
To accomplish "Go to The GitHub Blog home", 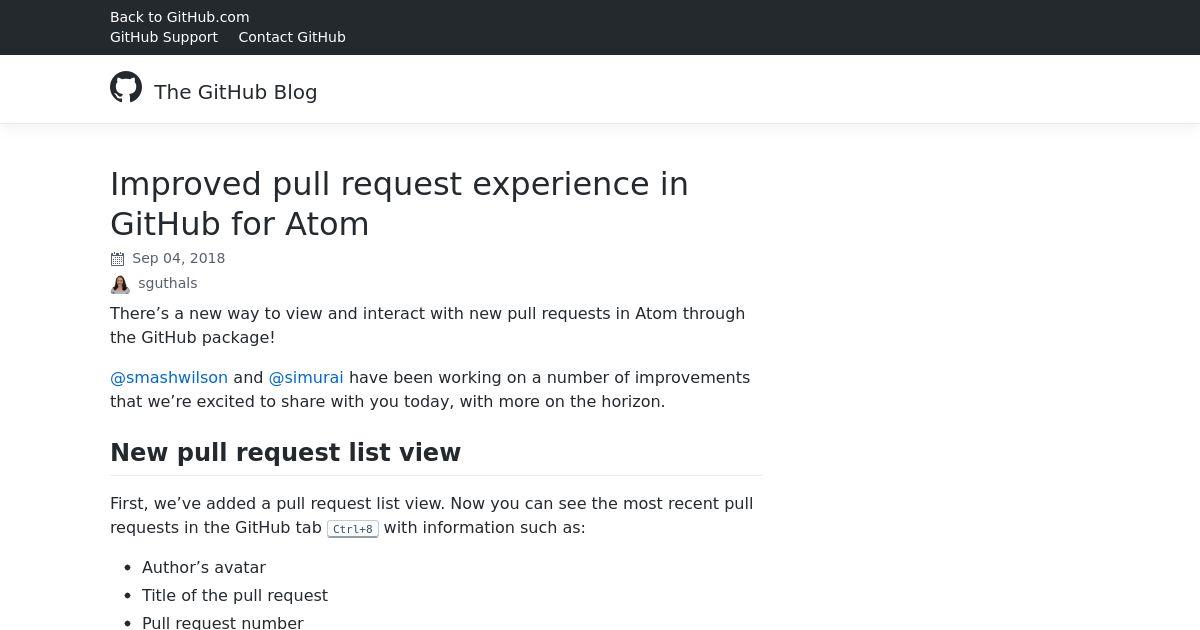I will 236,92.
